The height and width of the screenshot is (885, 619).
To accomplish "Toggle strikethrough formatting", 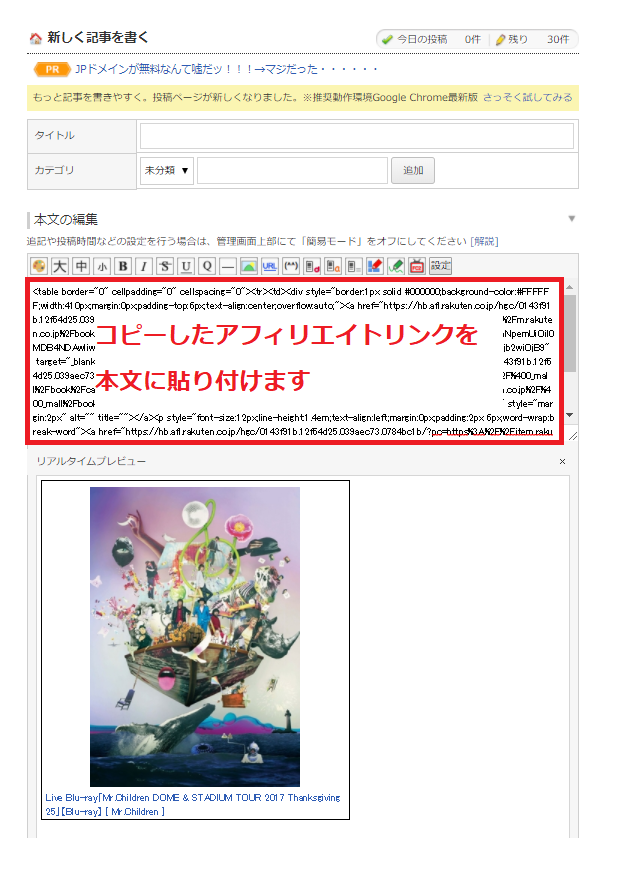I will point(165,266).
